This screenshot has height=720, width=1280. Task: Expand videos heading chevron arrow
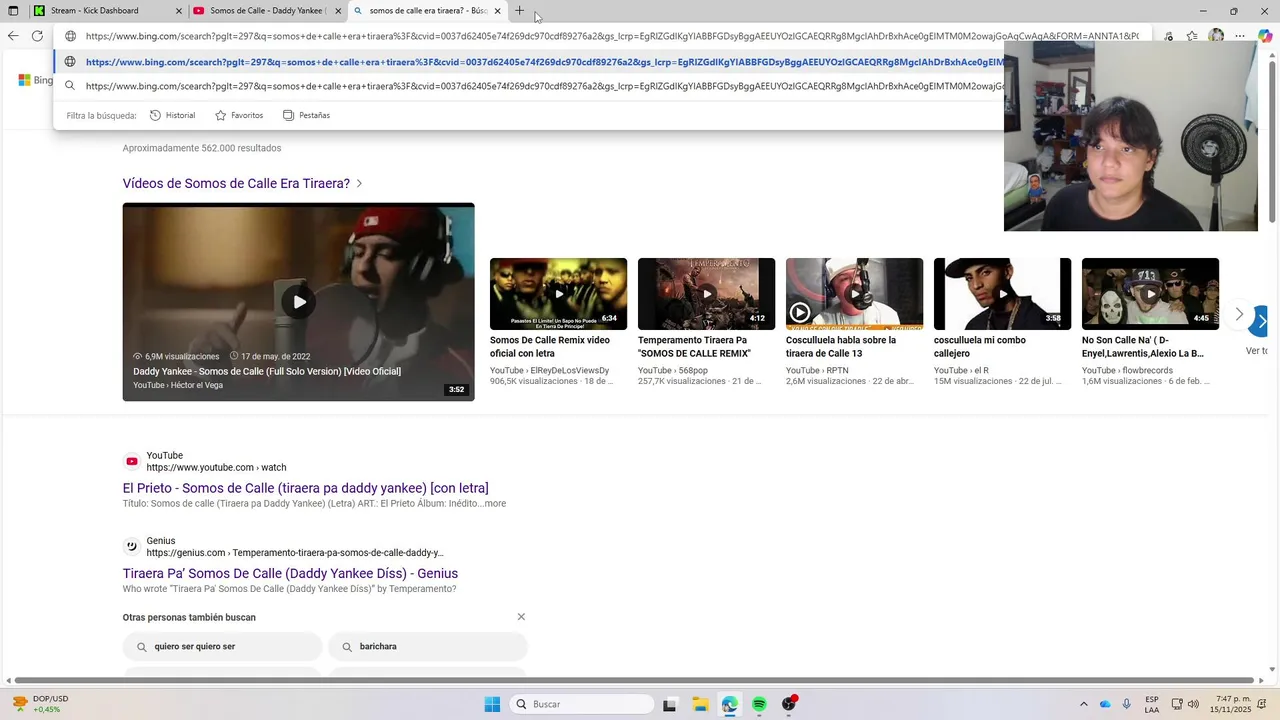(359, 184)
